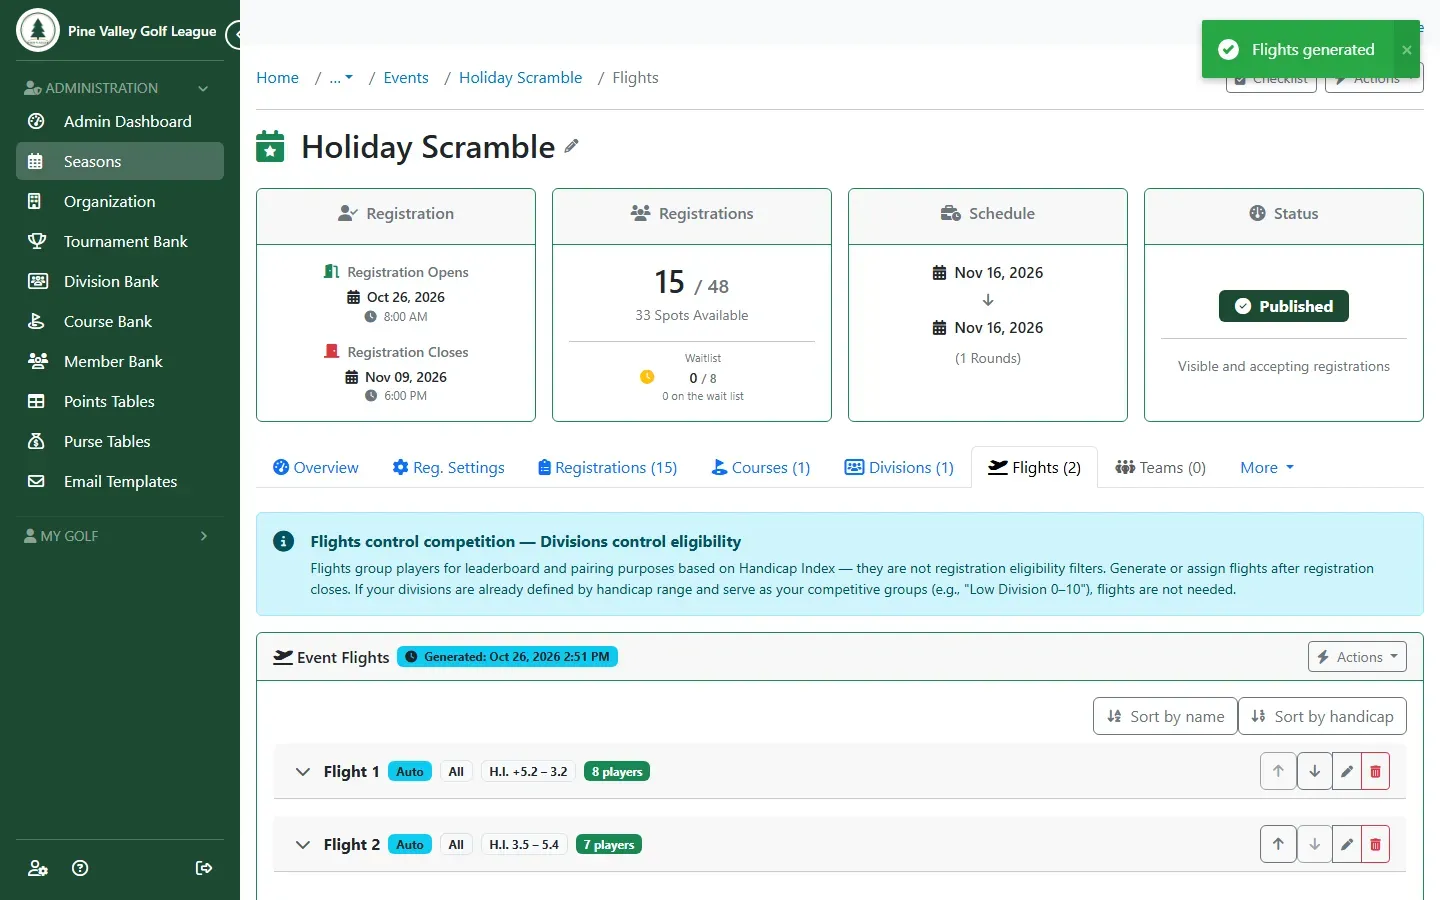The image size is (1440, 900).
Task: Switch to the Overview tab
Action: coord(316,467)
